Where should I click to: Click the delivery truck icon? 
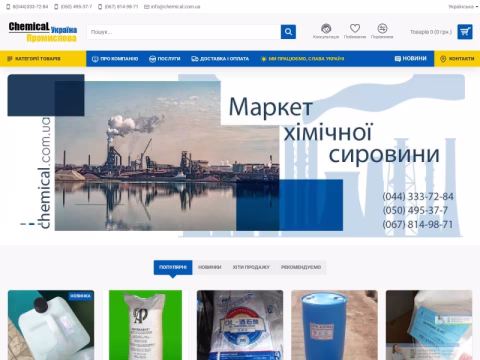point(195,59)
